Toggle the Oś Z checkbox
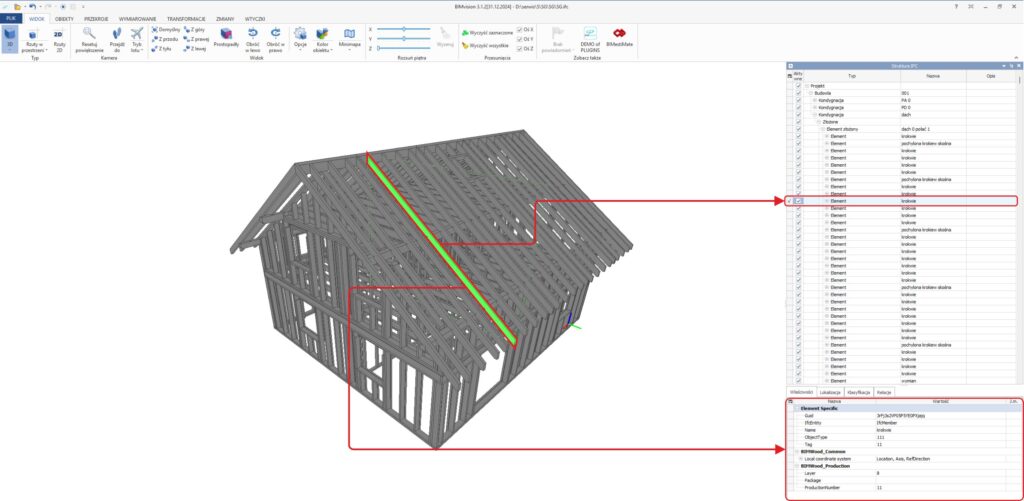The height and width of the screenshot is (501, 1024). coord(520,48)
